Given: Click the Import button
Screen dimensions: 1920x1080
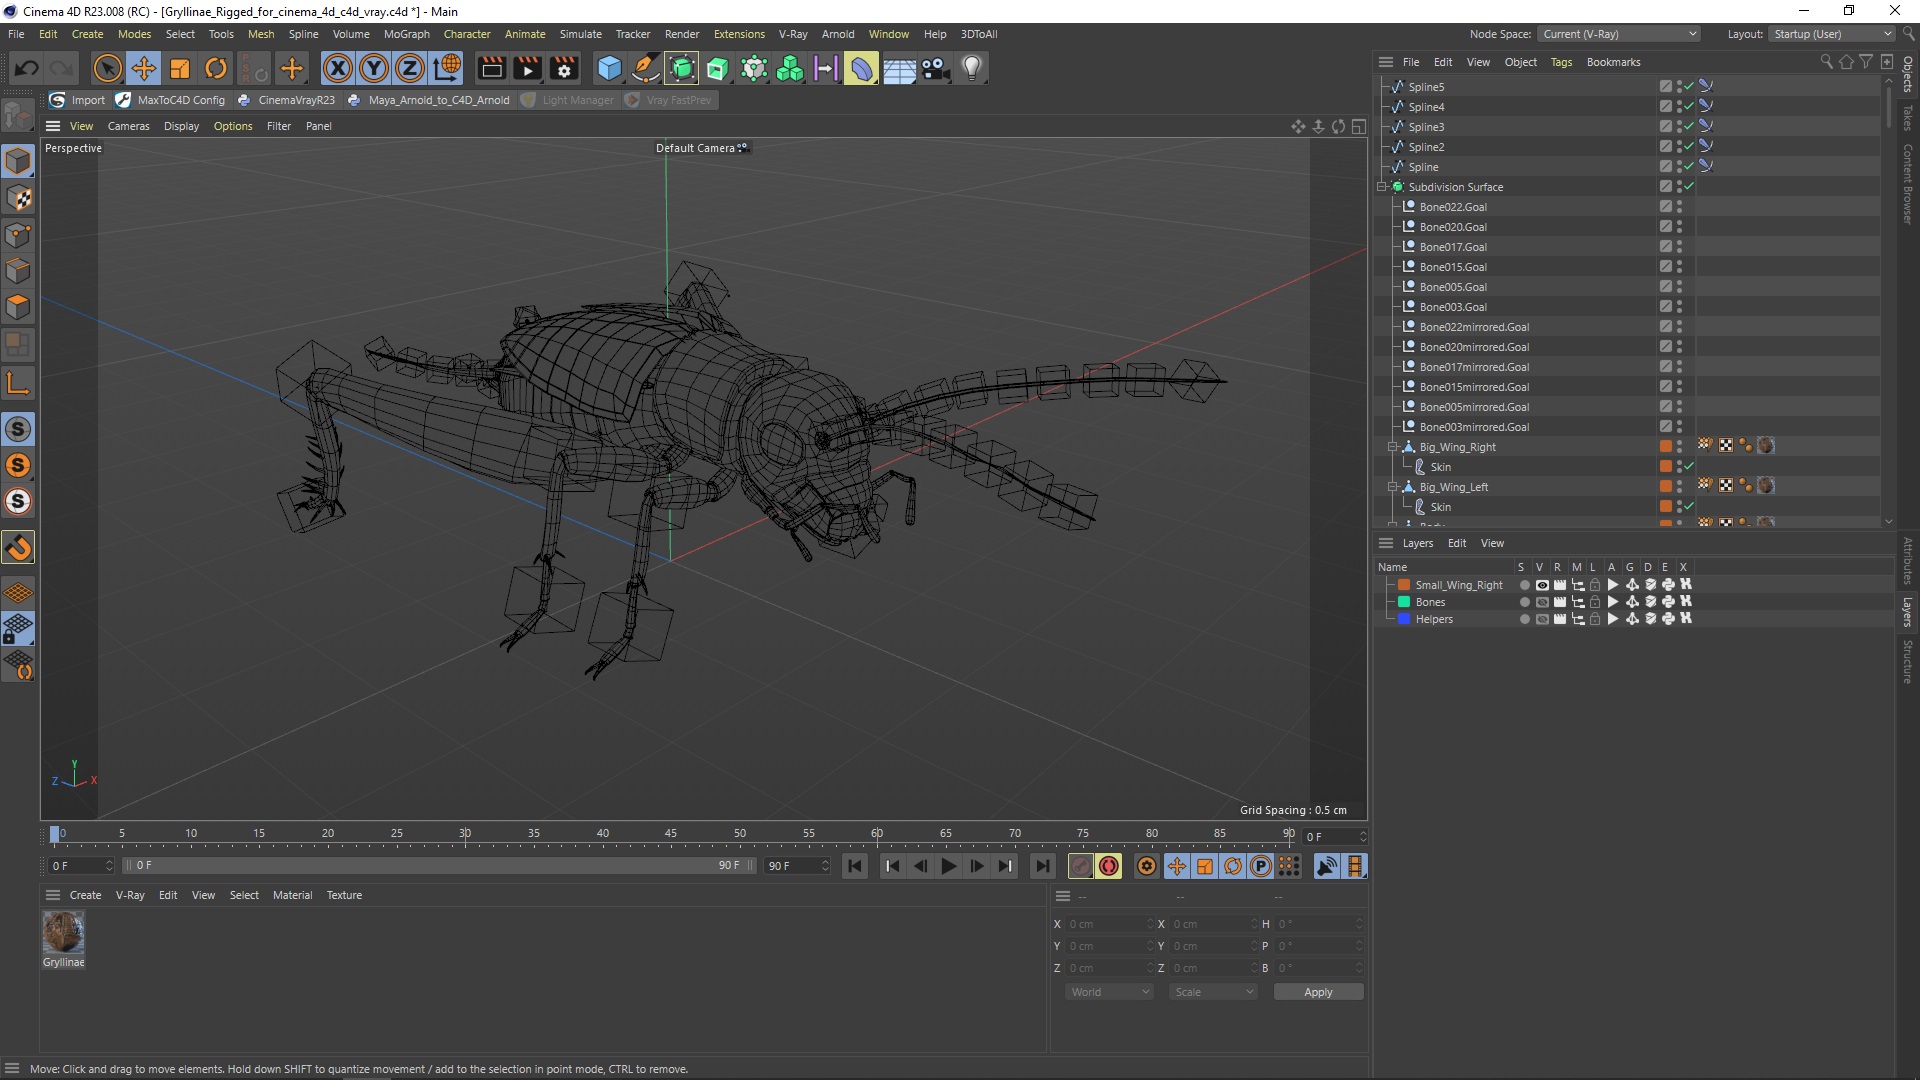Looking at the screenshot, I should [x=77, y=100].
